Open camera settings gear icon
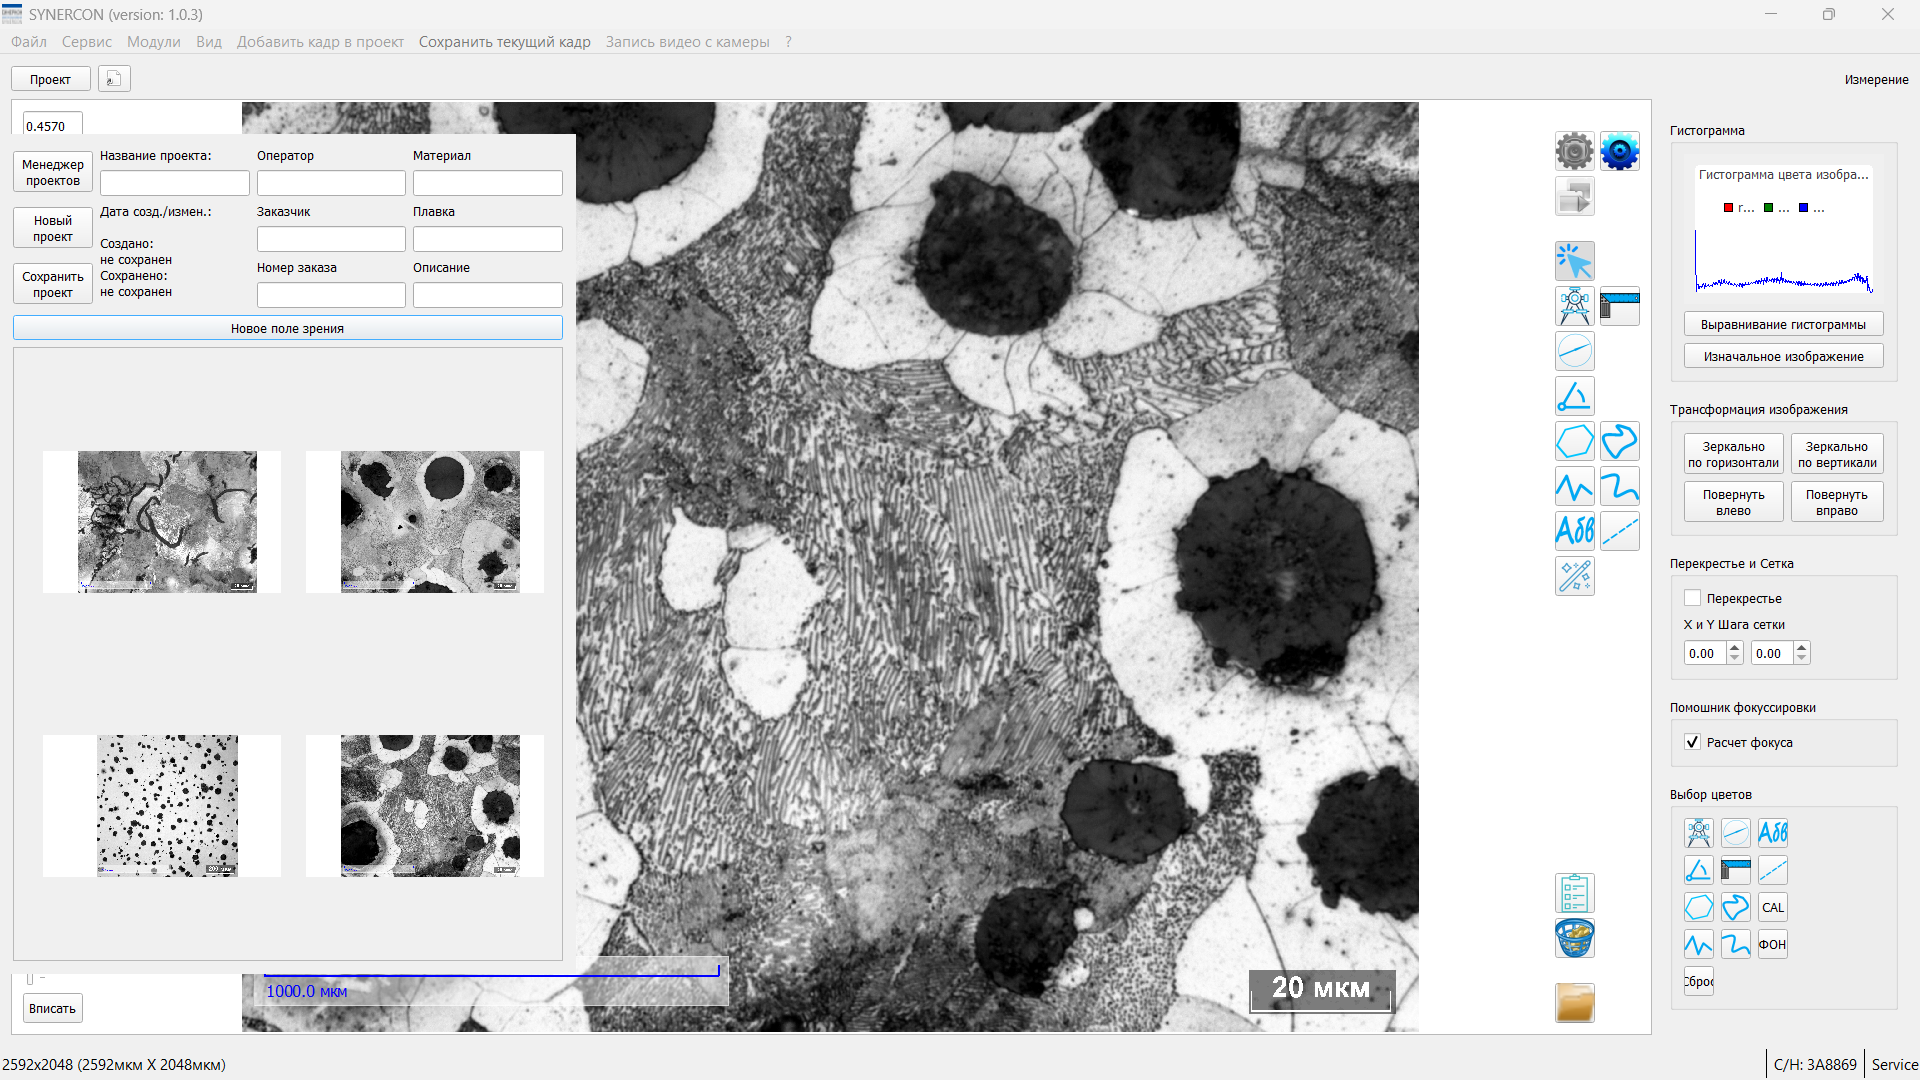This screenshot has height=1080, width=1920. click(x=1574, y=152)
